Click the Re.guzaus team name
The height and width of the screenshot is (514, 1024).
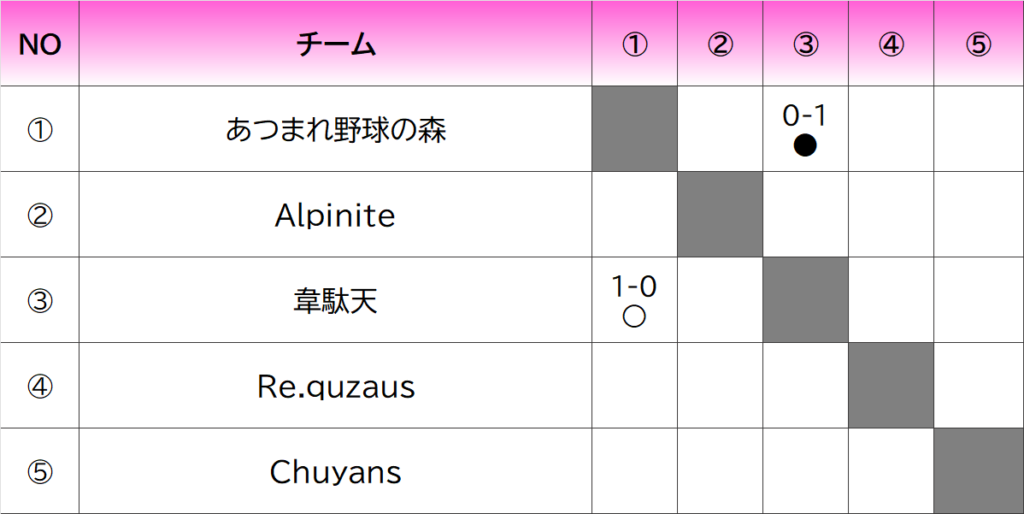tap(335, 386)
